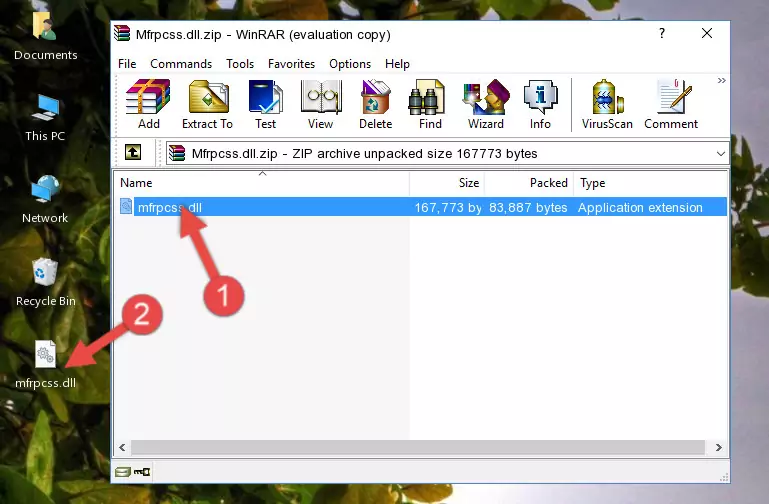Select the mfrpcss.dll file on desktop

46,364
